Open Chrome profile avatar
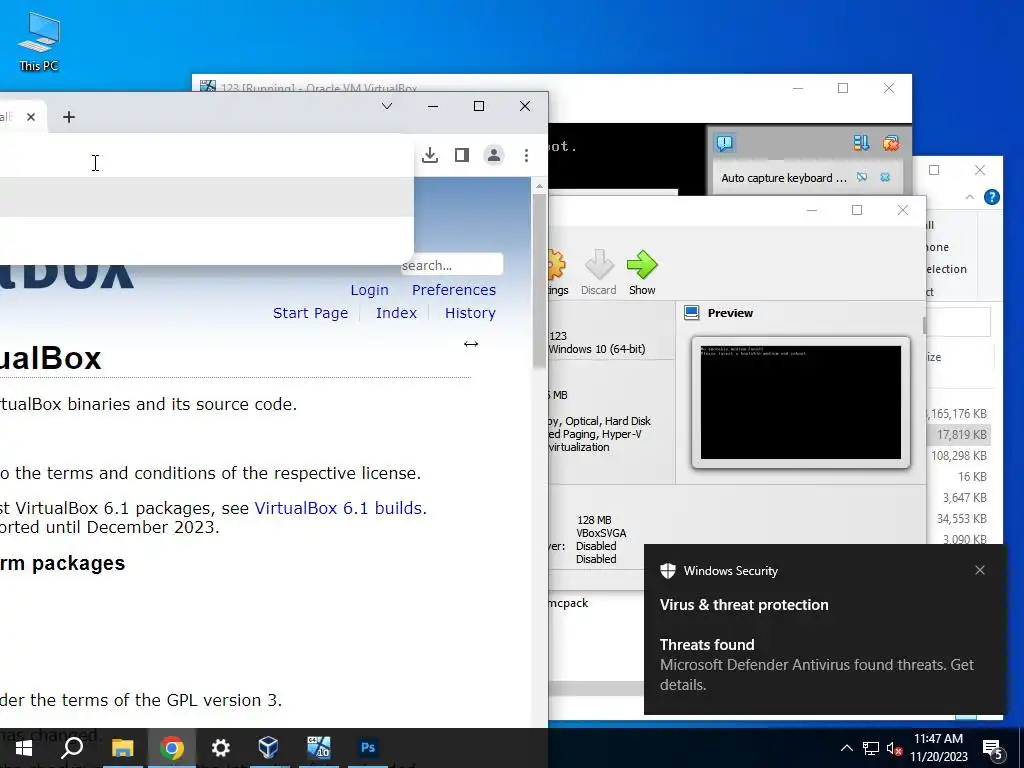Viewport: 1024px width, 768px height. pyautogui.click(x=494, y=155)
